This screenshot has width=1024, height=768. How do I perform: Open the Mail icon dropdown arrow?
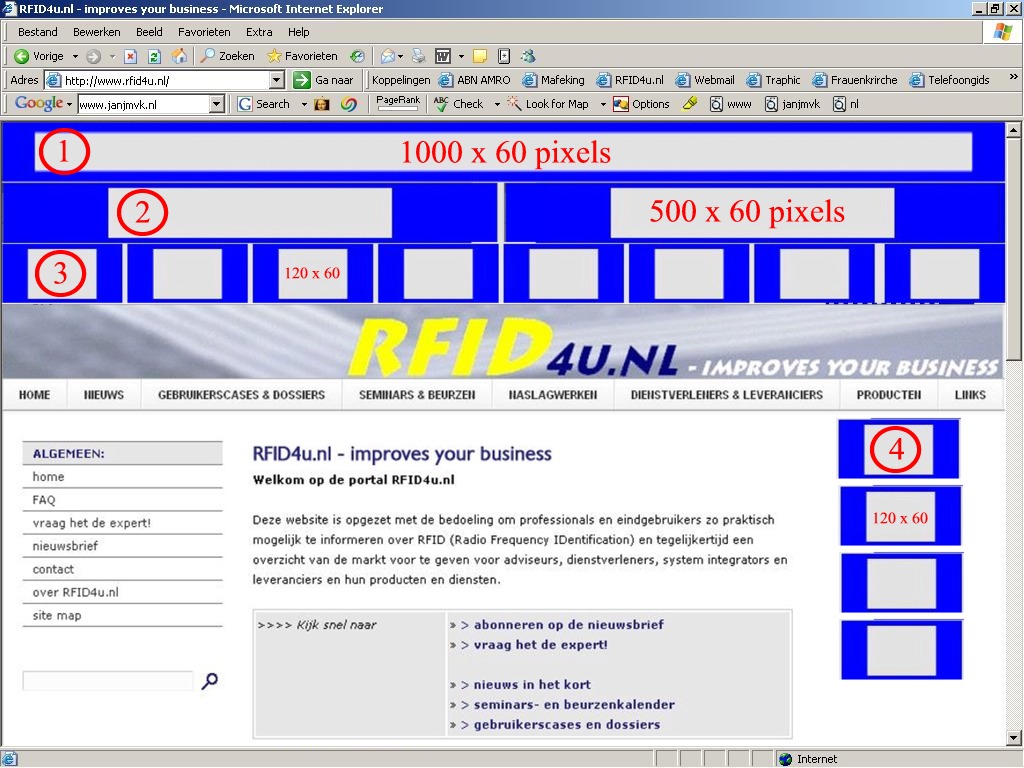[x=400, y=56]
